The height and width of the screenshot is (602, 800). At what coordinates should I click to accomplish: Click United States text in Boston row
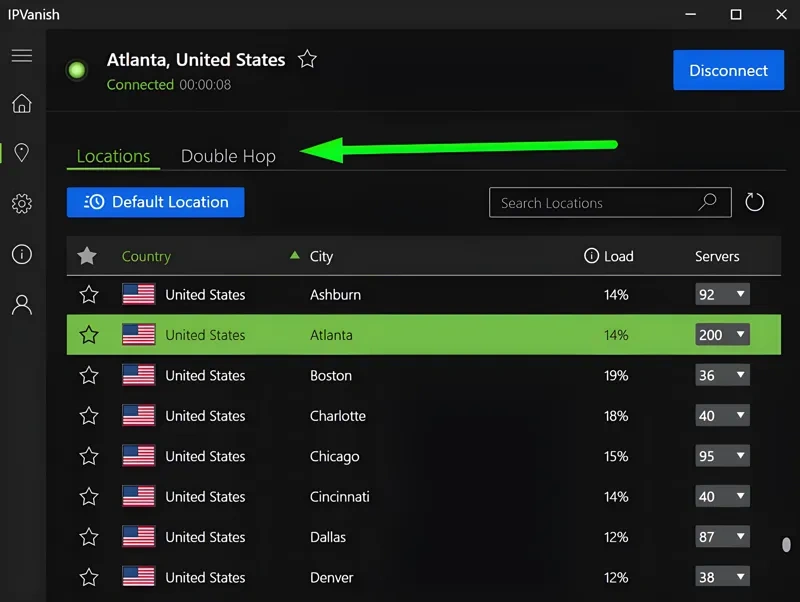click(x=205, y=375)
